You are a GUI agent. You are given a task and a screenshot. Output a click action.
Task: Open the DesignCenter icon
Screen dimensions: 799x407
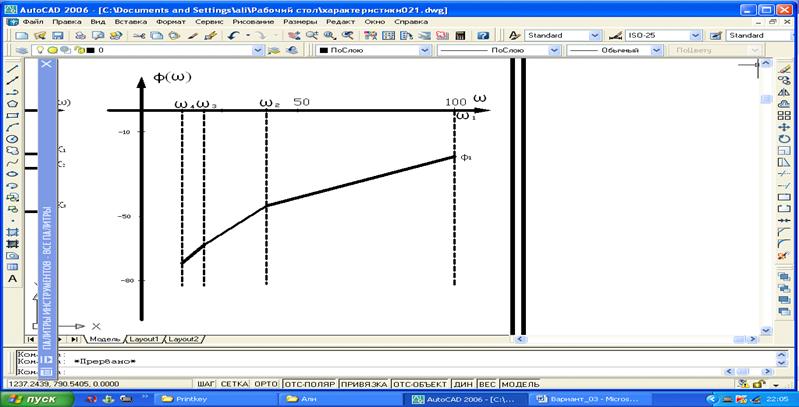[x=388, y=36]
